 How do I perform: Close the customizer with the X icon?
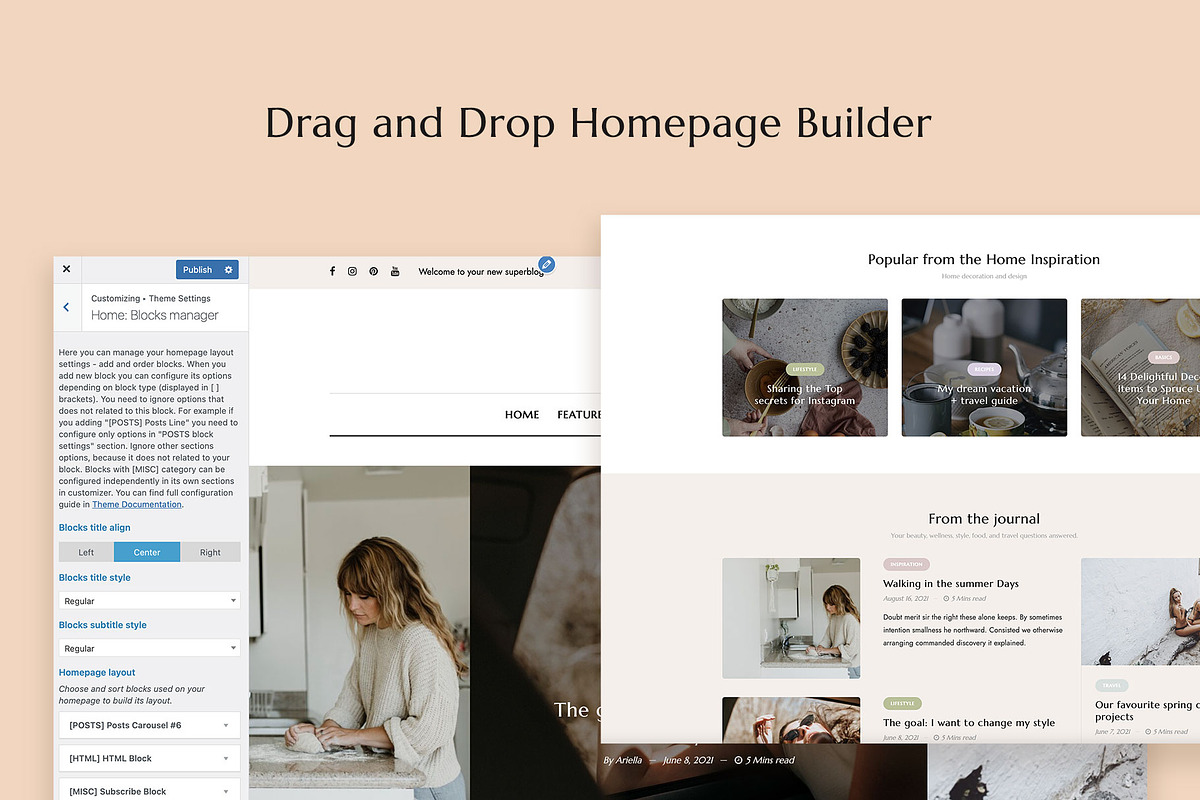(66, 269)
